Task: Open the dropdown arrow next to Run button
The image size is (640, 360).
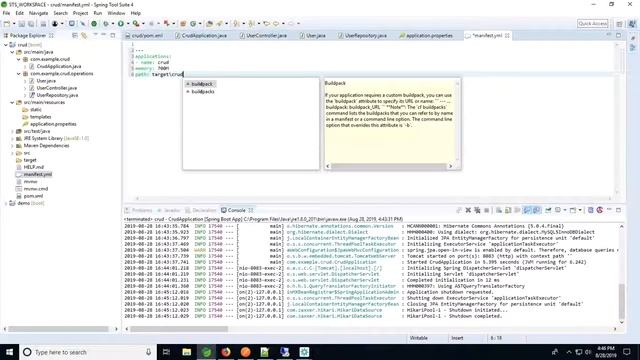Action: pyautogui.click(x=127, y=24)
